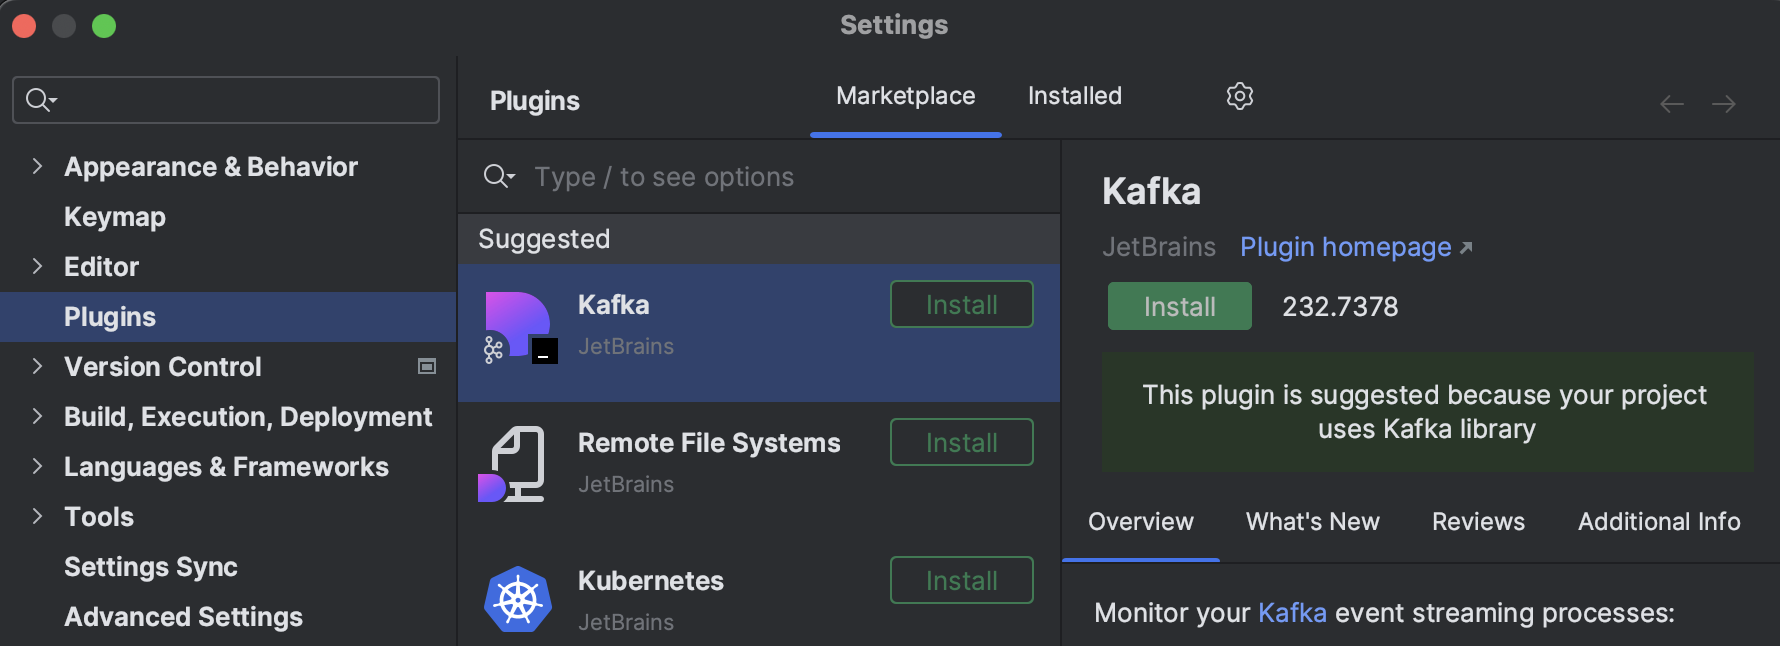Viewport: 1780px width, 646px height.
Task: Click the plugin search input field
Action: (x=780, y=177)
